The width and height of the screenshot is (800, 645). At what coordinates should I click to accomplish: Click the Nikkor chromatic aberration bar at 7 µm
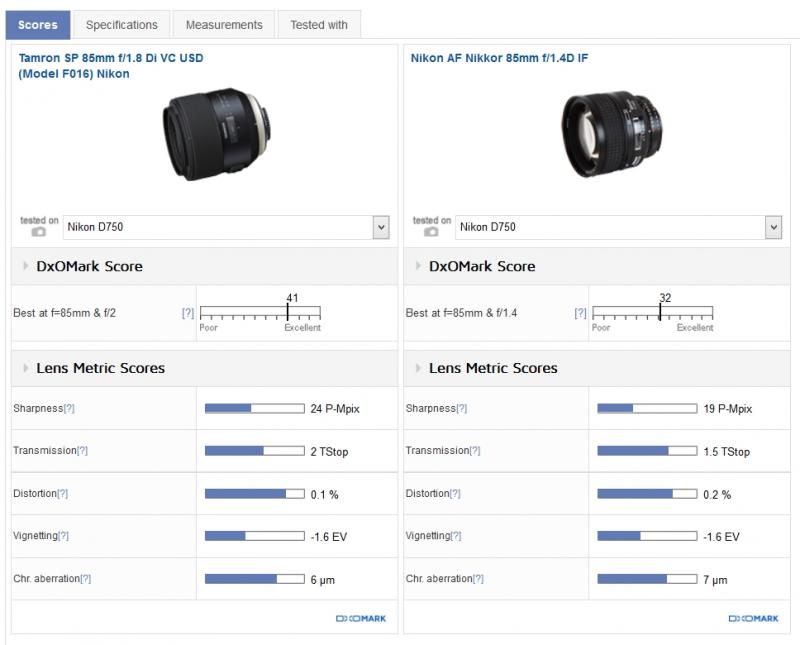click(x=647, y=579)
